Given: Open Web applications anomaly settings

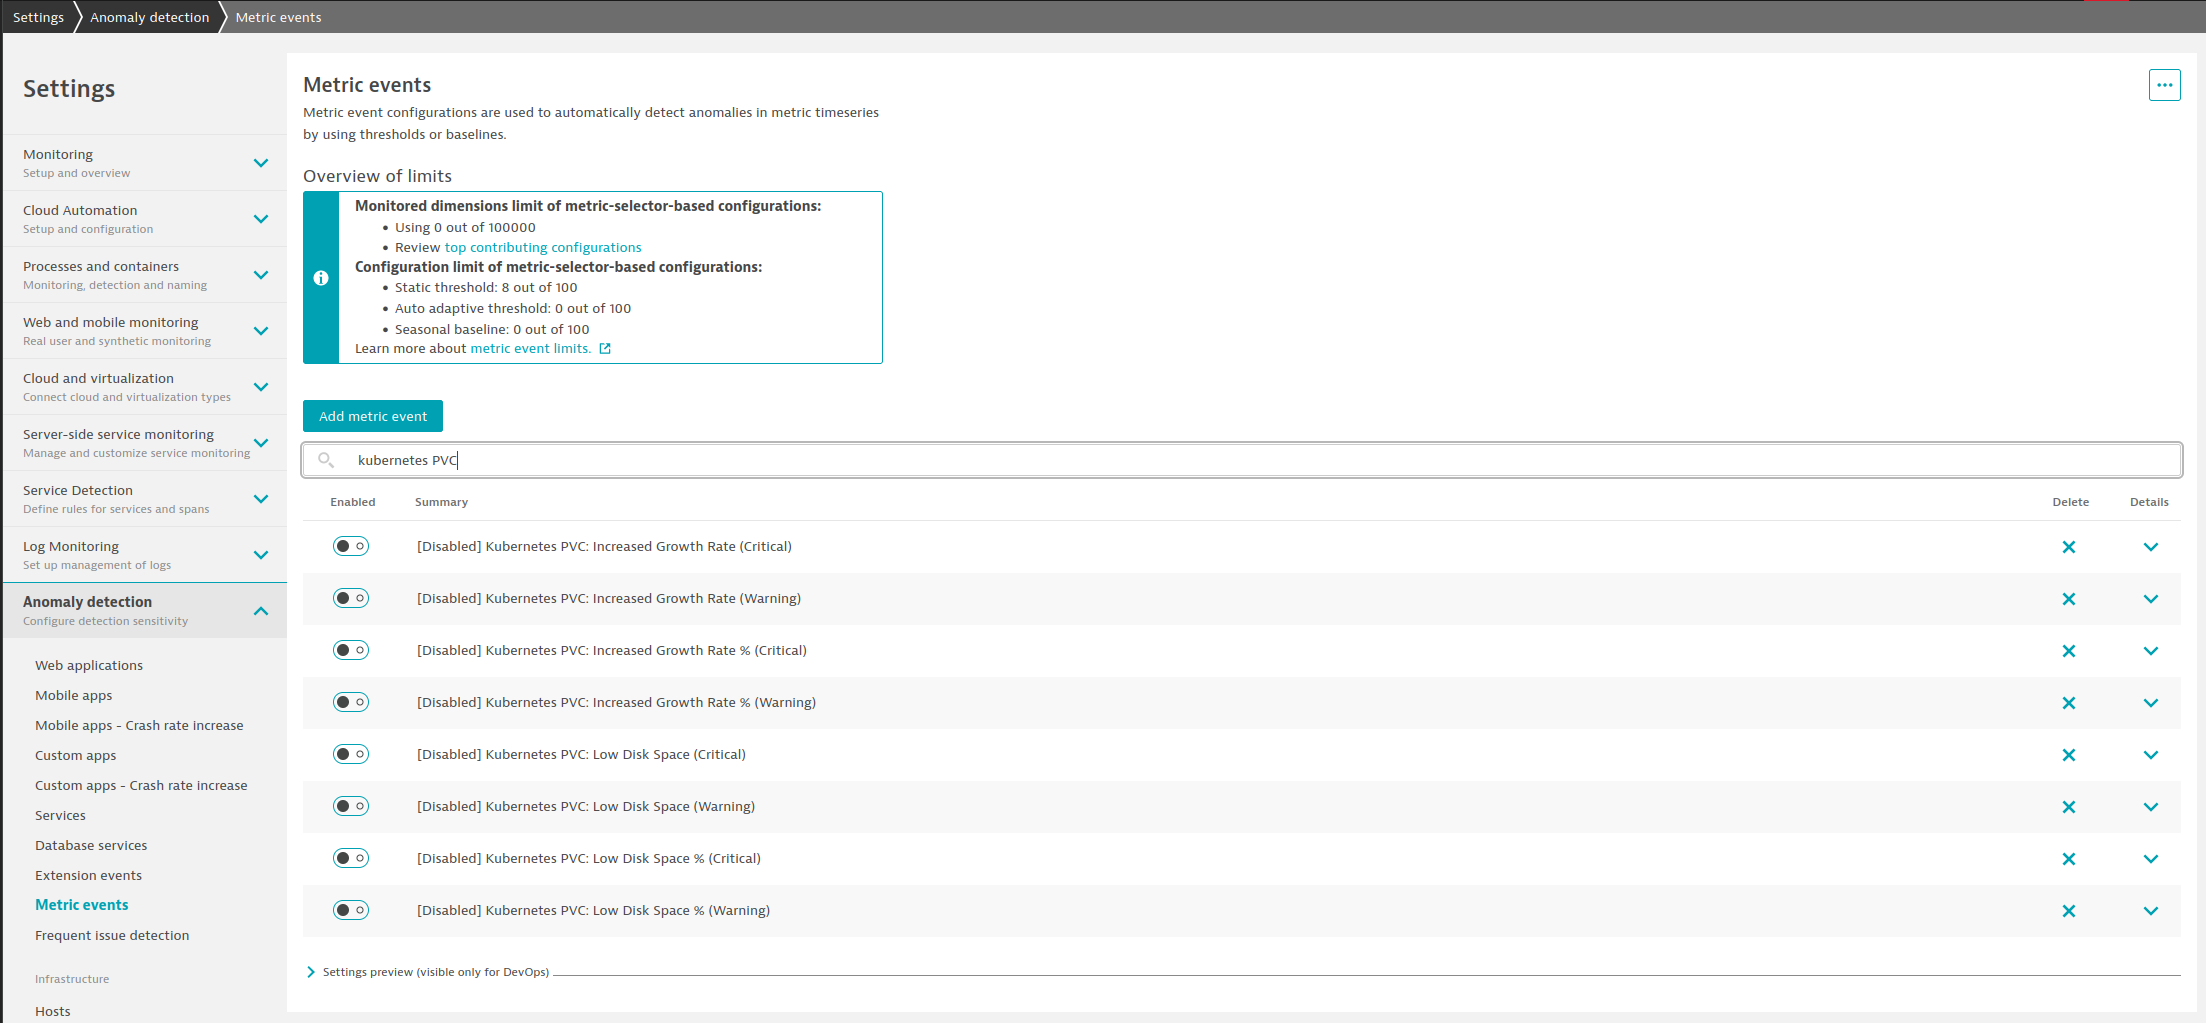Looking at the screenshot, I should click(89, 666).
